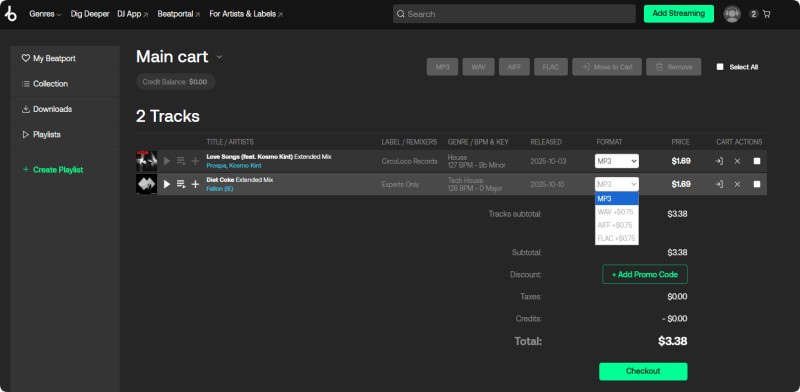Add Love Songs to the queue

[181, 161]
